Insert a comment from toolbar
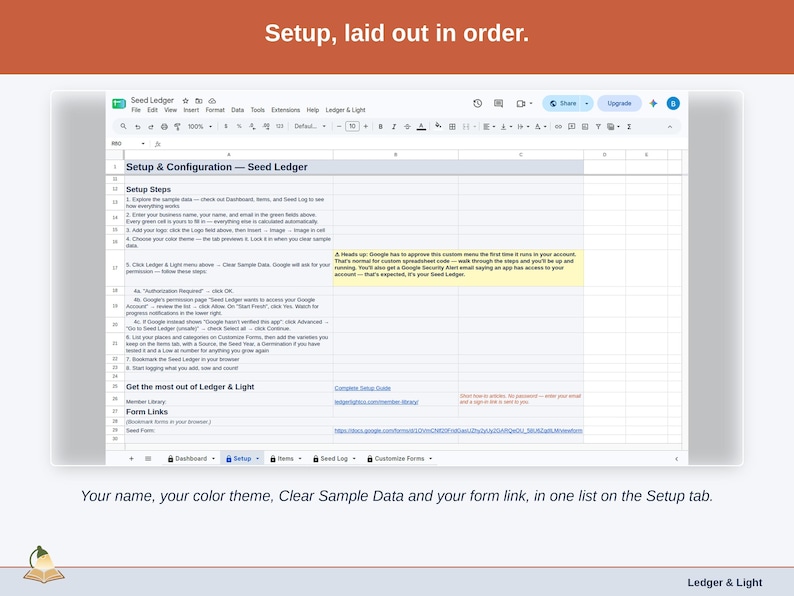Viewport: 794px width, 596px height. (572, 127)
